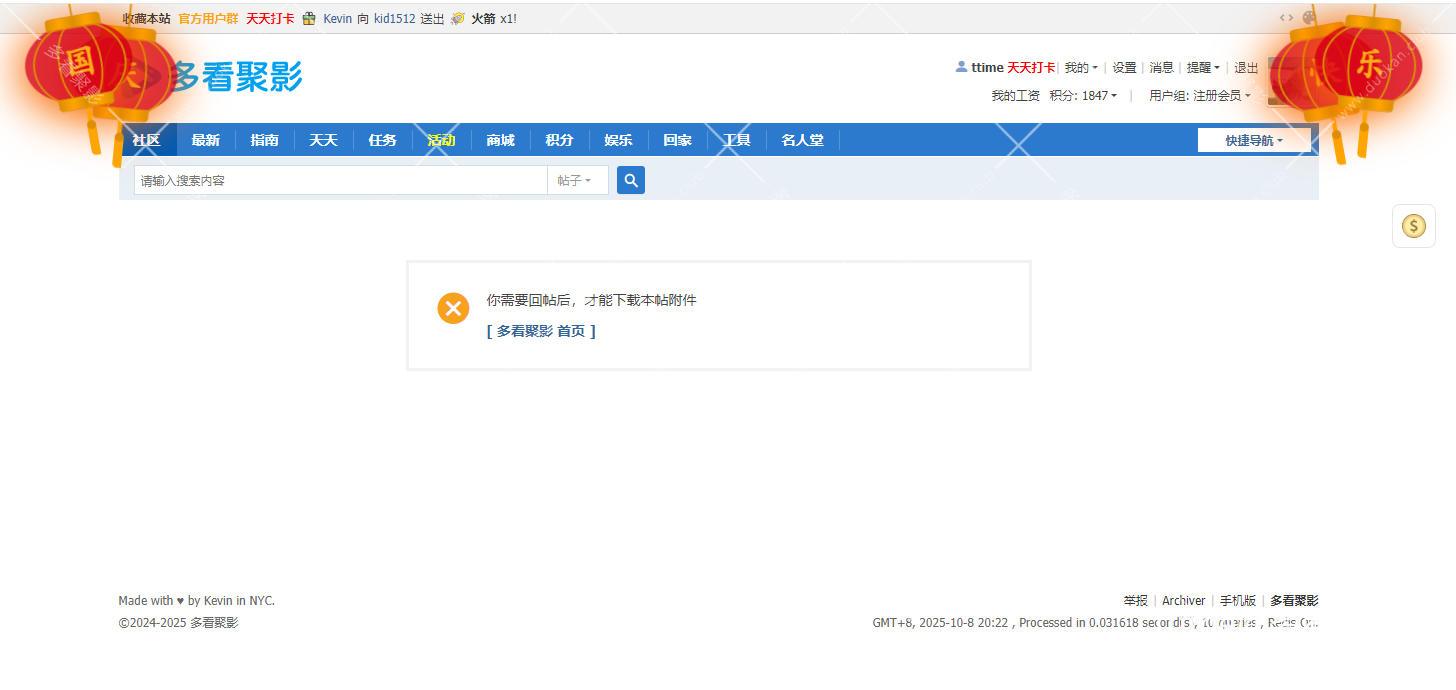
Task: Expand the 提醒 notifications dropdown
Action: tap(1202, 68)
